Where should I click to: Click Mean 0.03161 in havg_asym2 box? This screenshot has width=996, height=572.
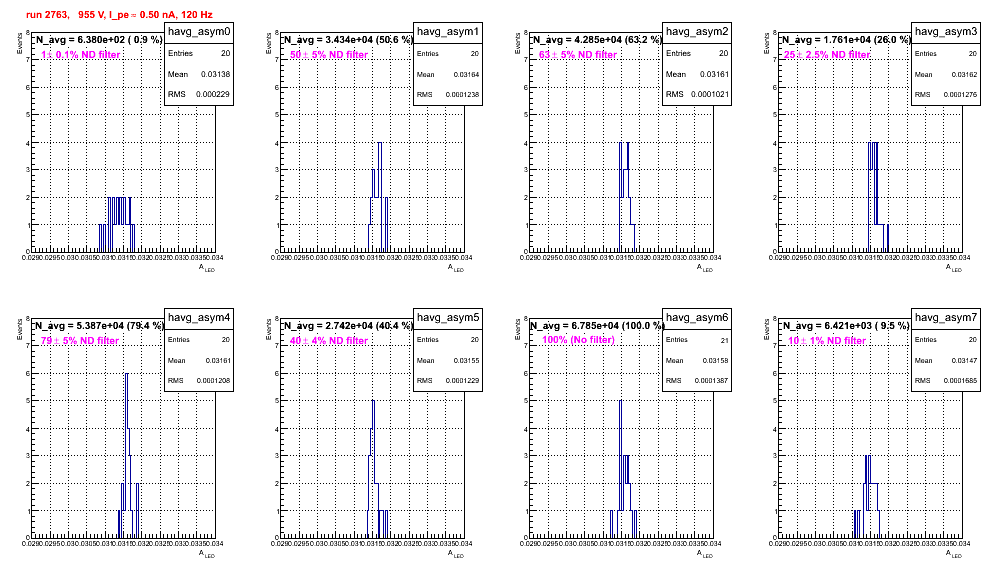pyautogui.click(x=697, y=74)
